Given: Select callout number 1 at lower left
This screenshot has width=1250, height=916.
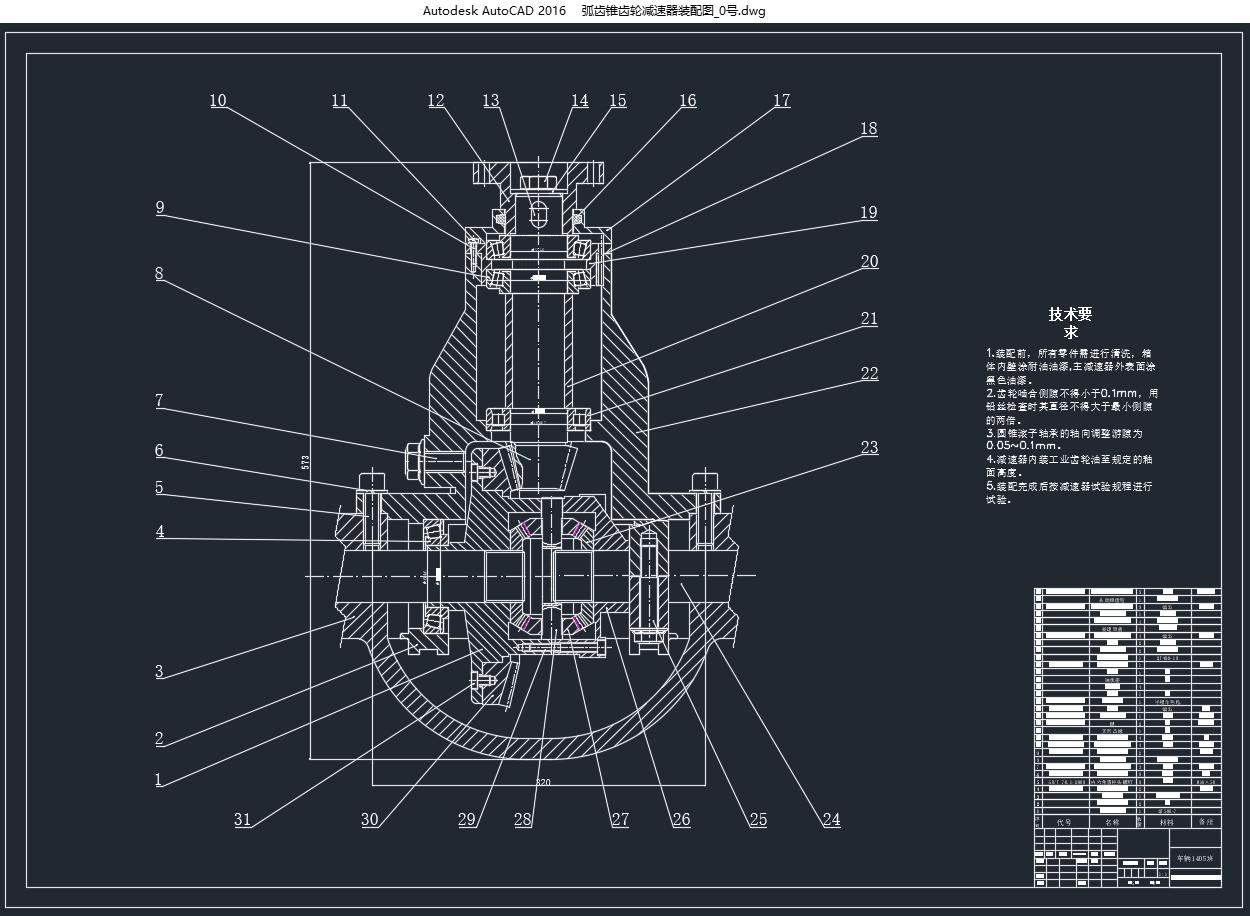Looking at the screenshot, I should click(x=158, y=779).
